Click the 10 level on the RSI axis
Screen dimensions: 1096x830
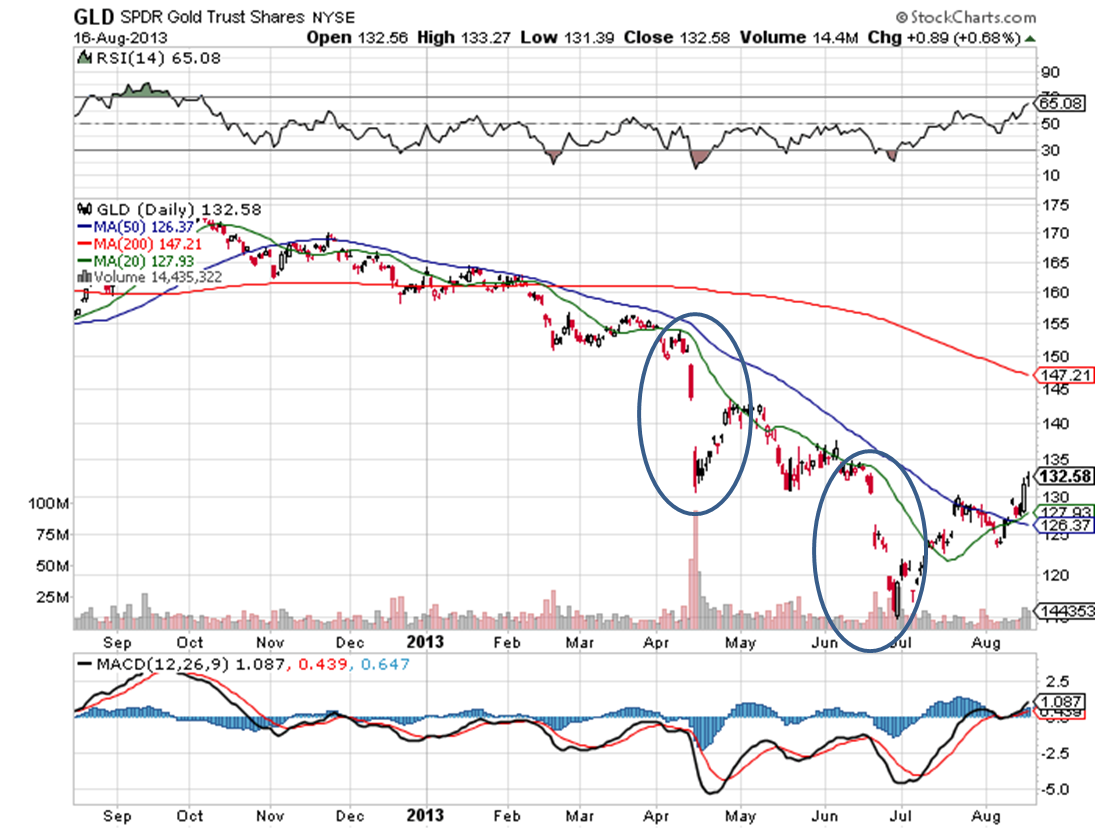pyautogui.click(x=1050, y=176)
